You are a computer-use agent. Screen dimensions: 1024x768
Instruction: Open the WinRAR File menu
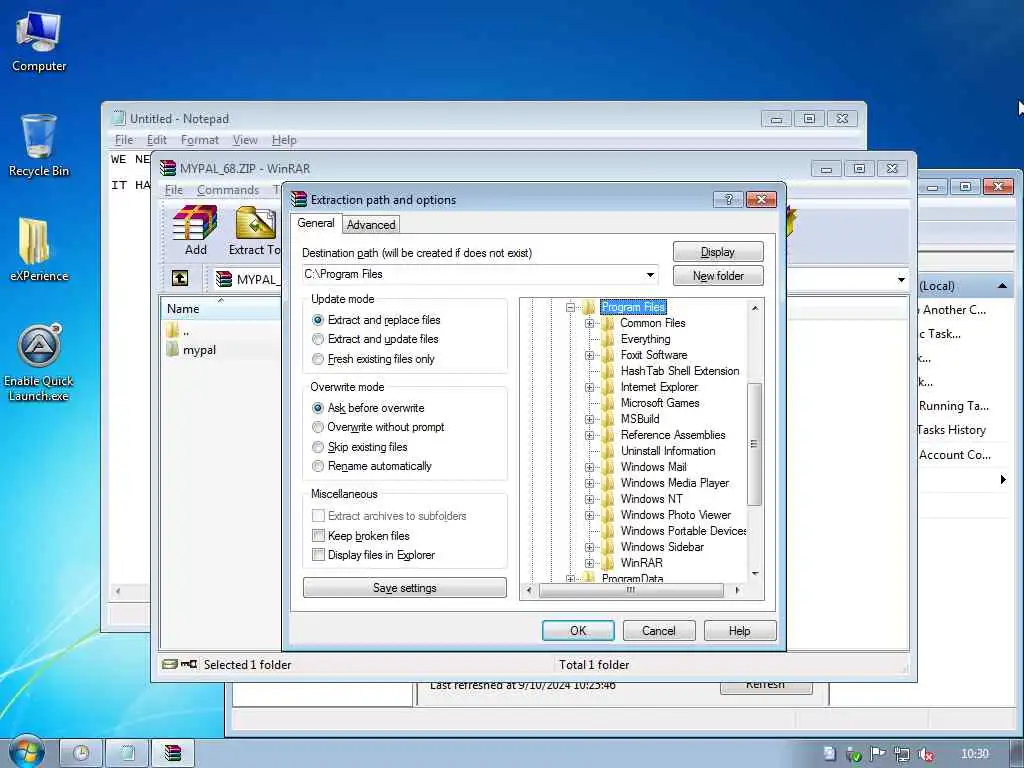tap(174, 189)
